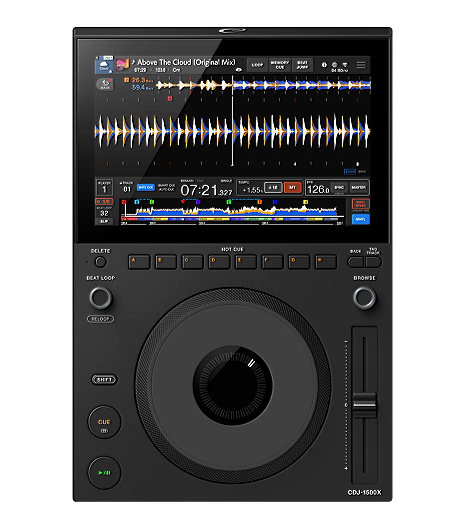Viewport: 470px width, 530px height.
Task: Tap the globe network icon
Action: (x=335, y=65)
